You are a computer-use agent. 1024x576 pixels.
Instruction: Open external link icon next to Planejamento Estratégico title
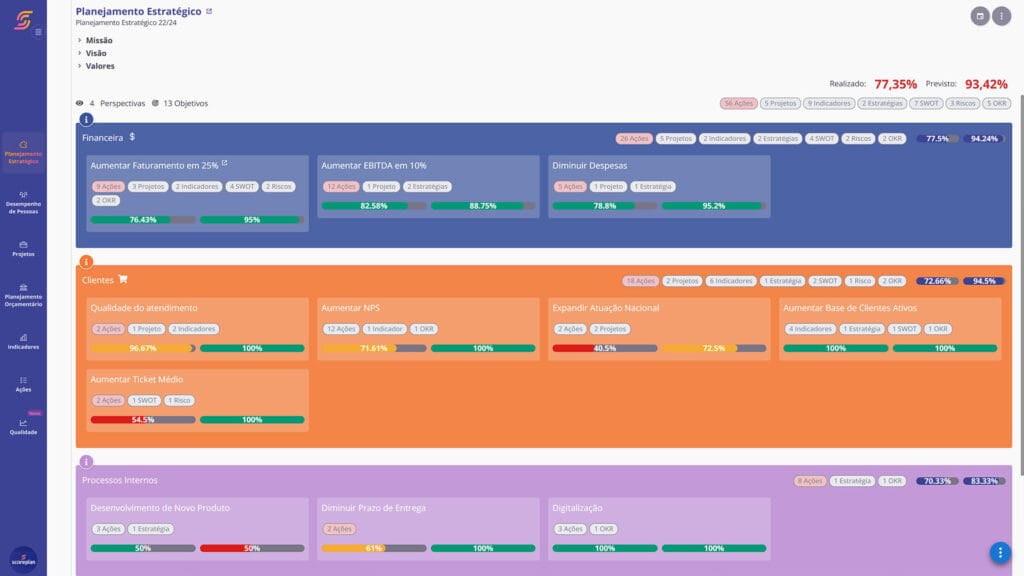tap(209, 11)
